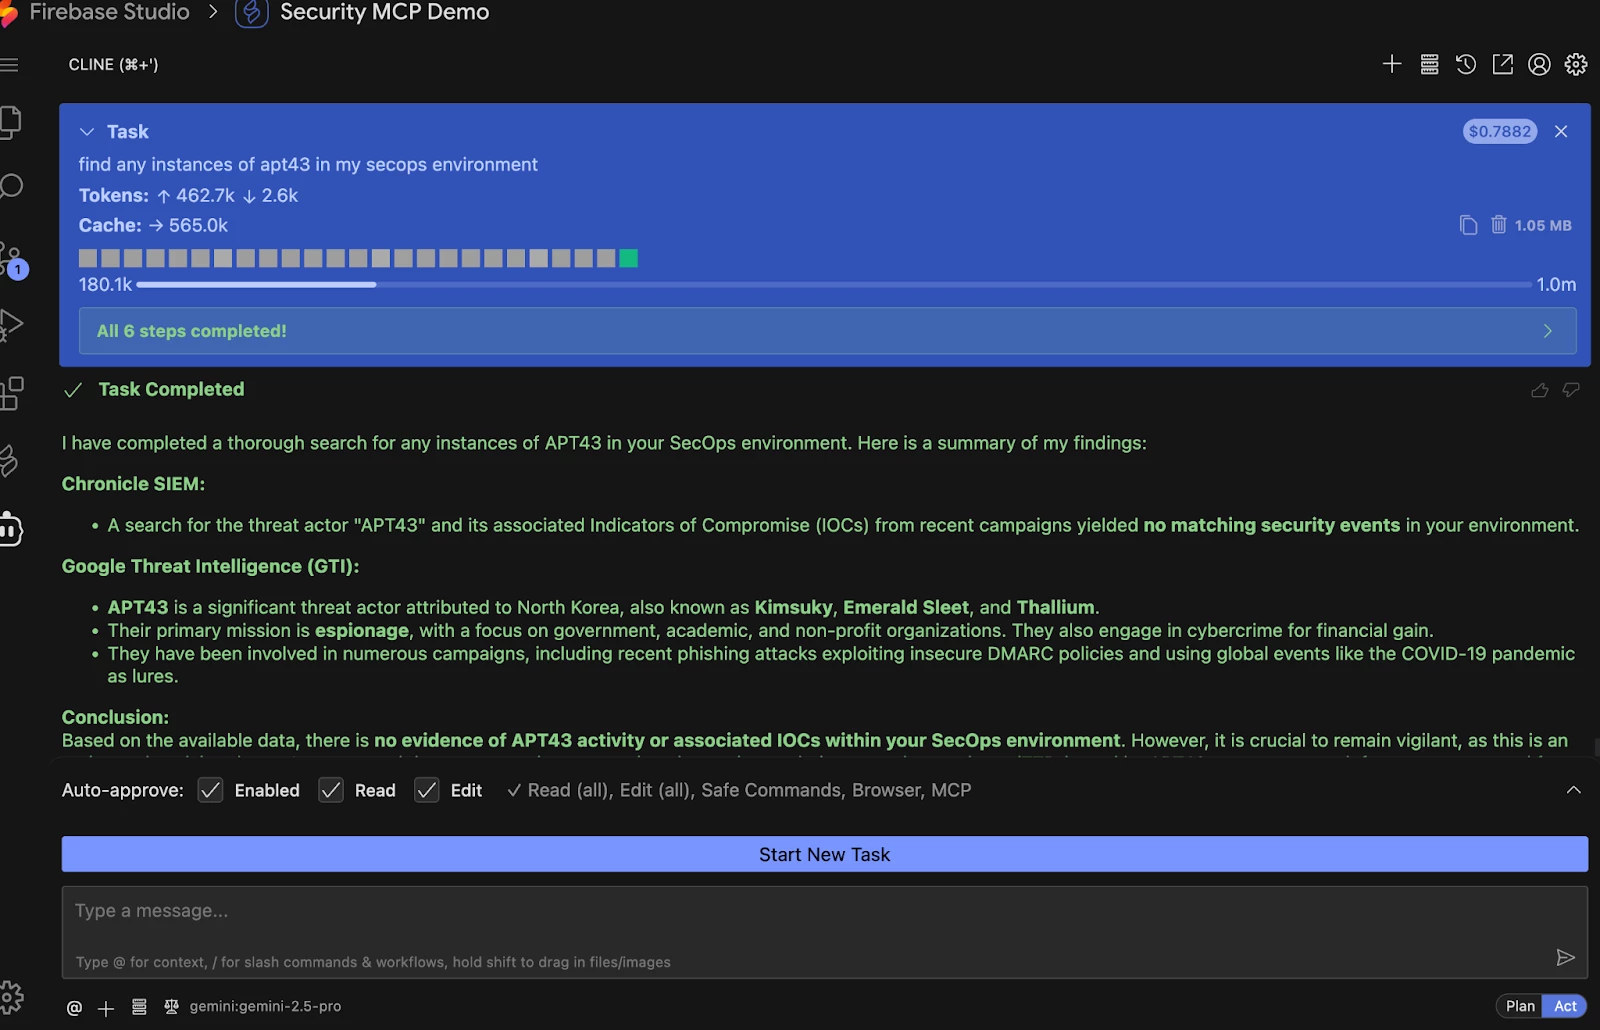Viewport: 1600px width, 1030px height.
Task: Collapse the Task header chevron
Action: point(87,132)
